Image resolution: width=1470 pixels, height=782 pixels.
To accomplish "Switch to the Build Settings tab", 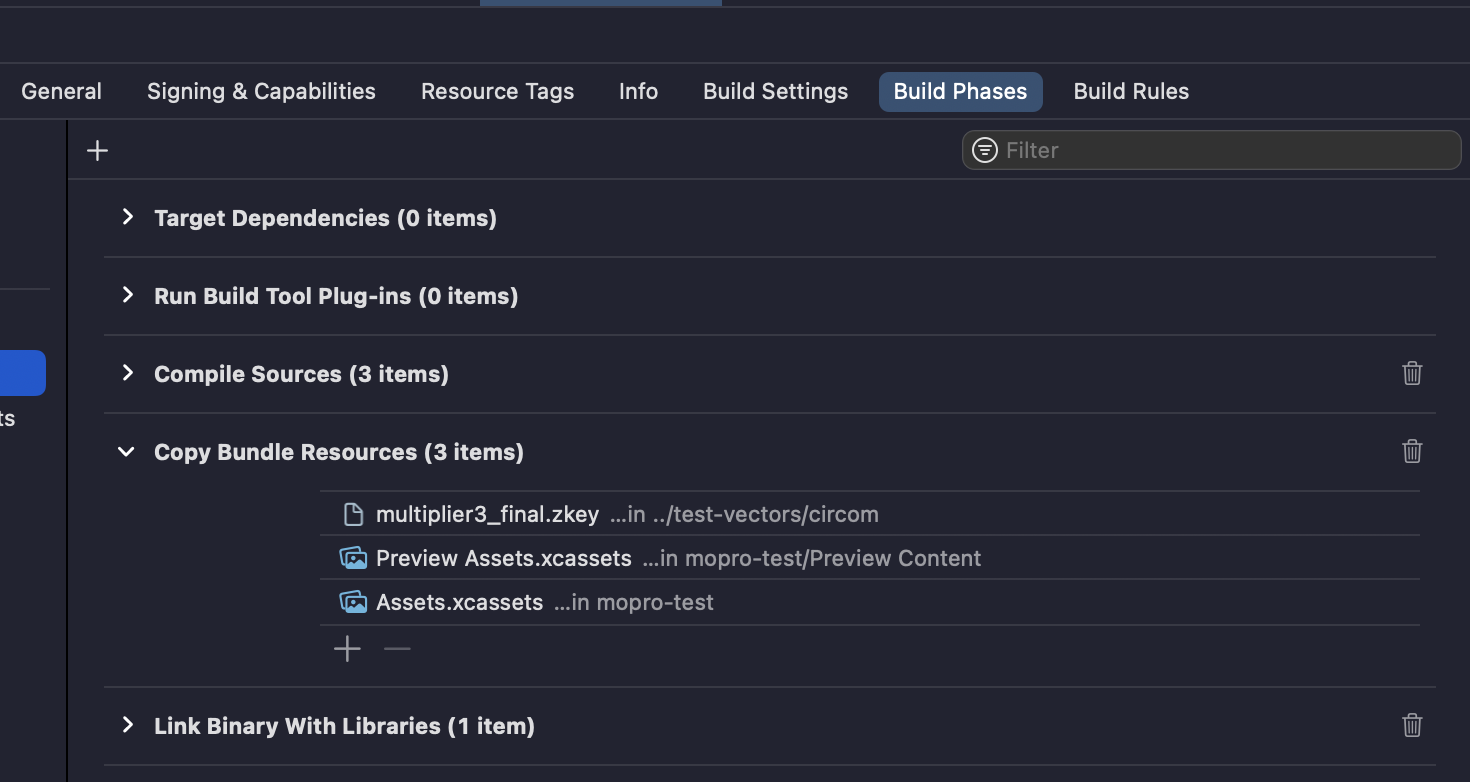I will 775,91.
